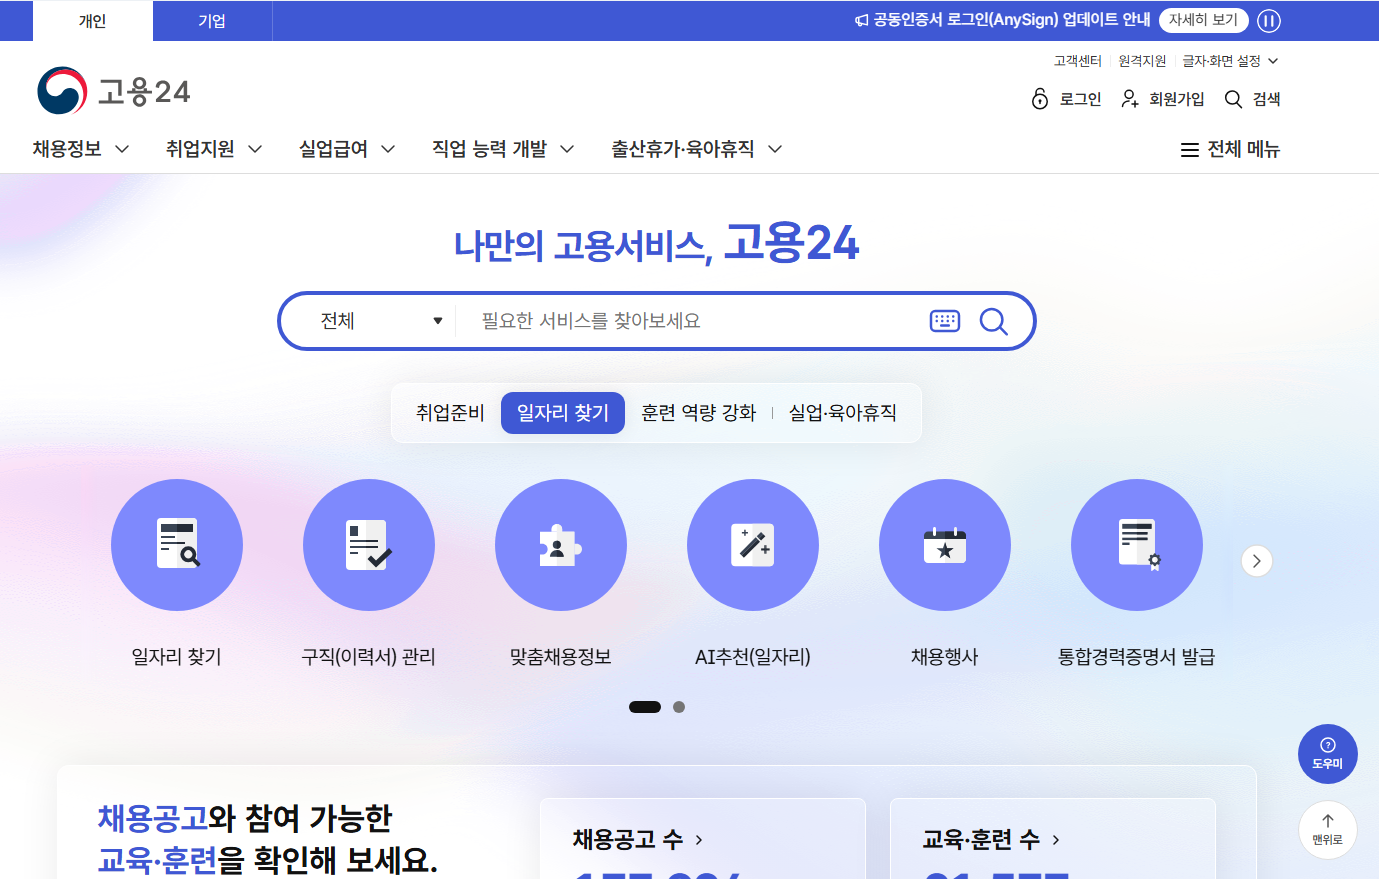This screenshot has width=1379, height=879.
Task: Switch to the 기업 tab
Action: pos(212,21)
